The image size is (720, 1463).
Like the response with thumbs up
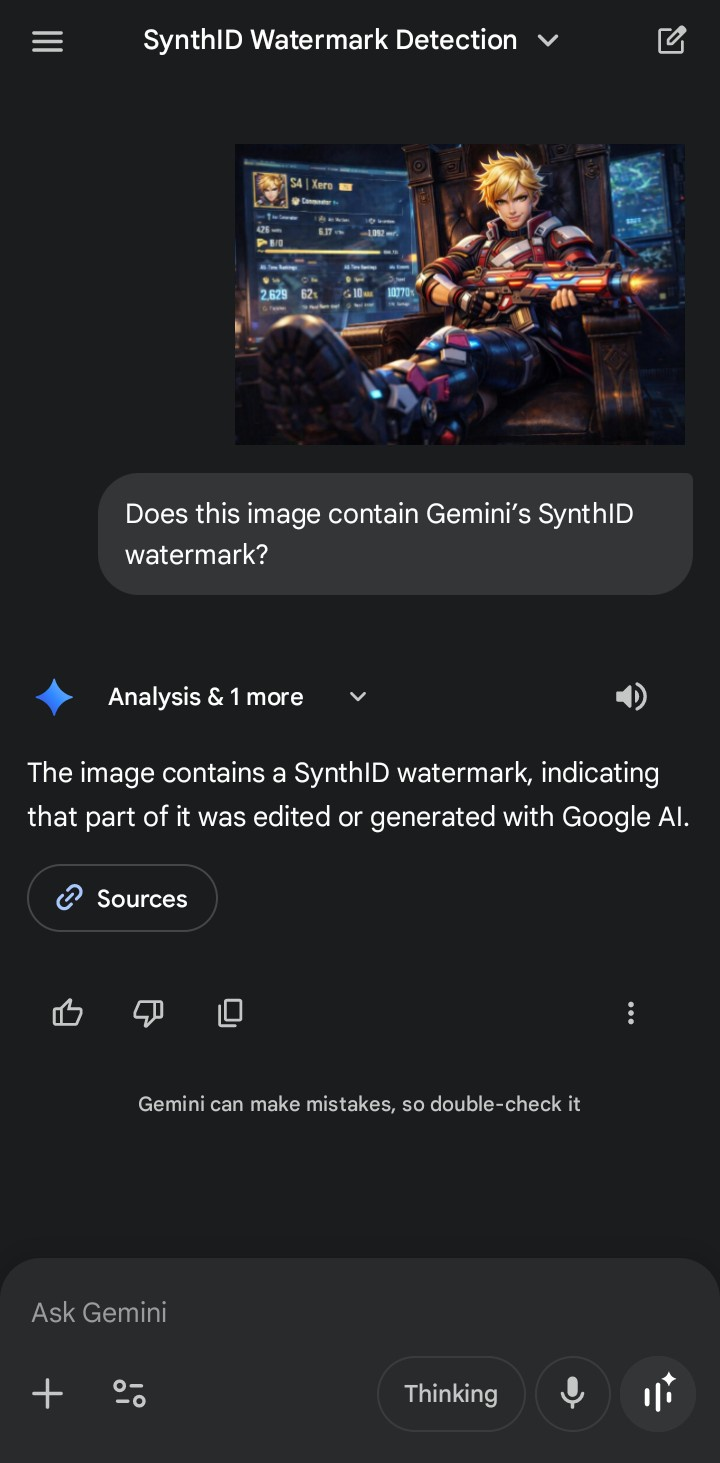pos(67,1013)
